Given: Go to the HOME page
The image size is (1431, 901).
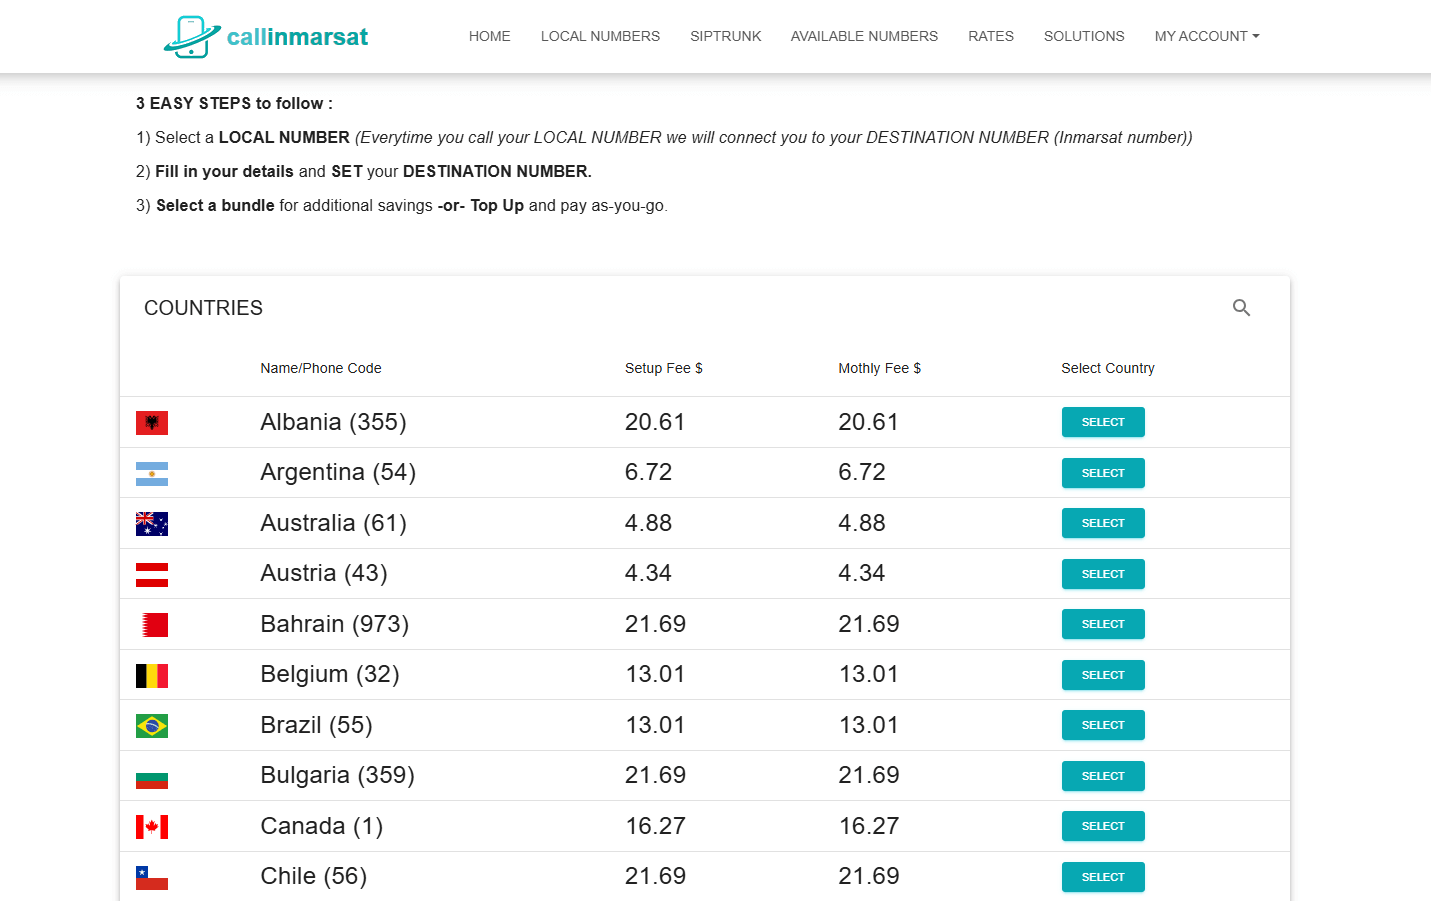Looking at the screenshot, I should point(490,36).
